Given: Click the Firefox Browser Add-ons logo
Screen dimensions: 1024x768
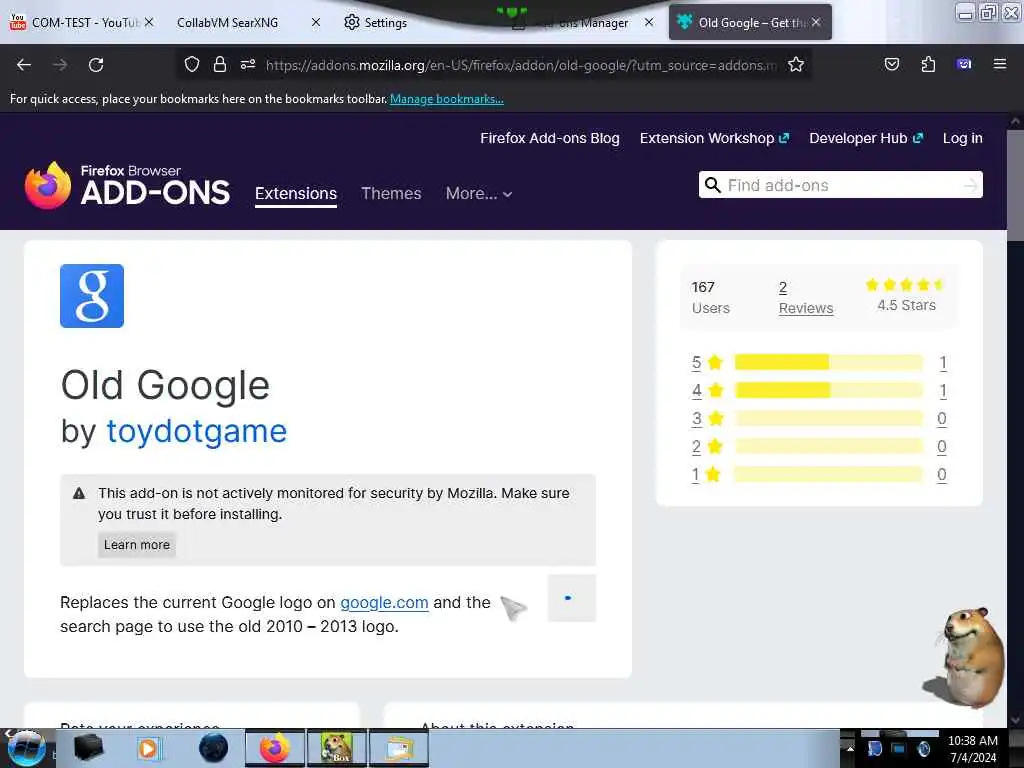Looking at the screenshot, I should pos(127,186).
